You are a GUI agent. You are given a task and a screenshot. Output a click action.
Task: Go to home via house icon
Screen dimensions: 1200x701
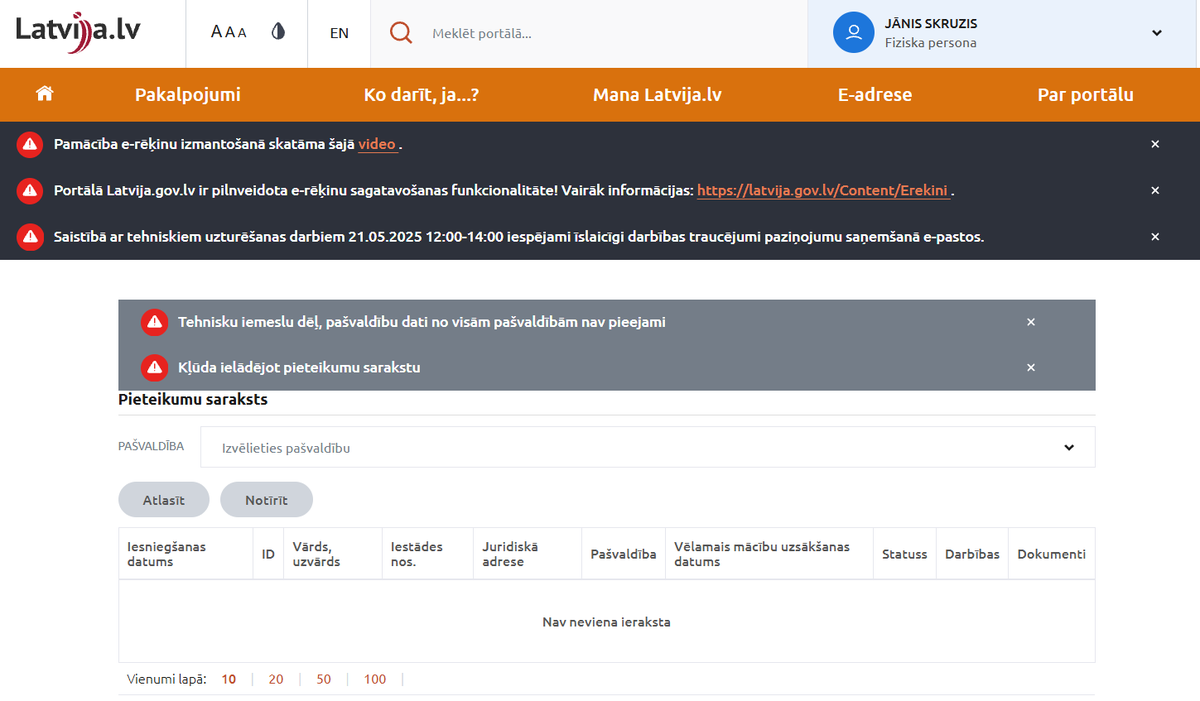click(44, 94)
